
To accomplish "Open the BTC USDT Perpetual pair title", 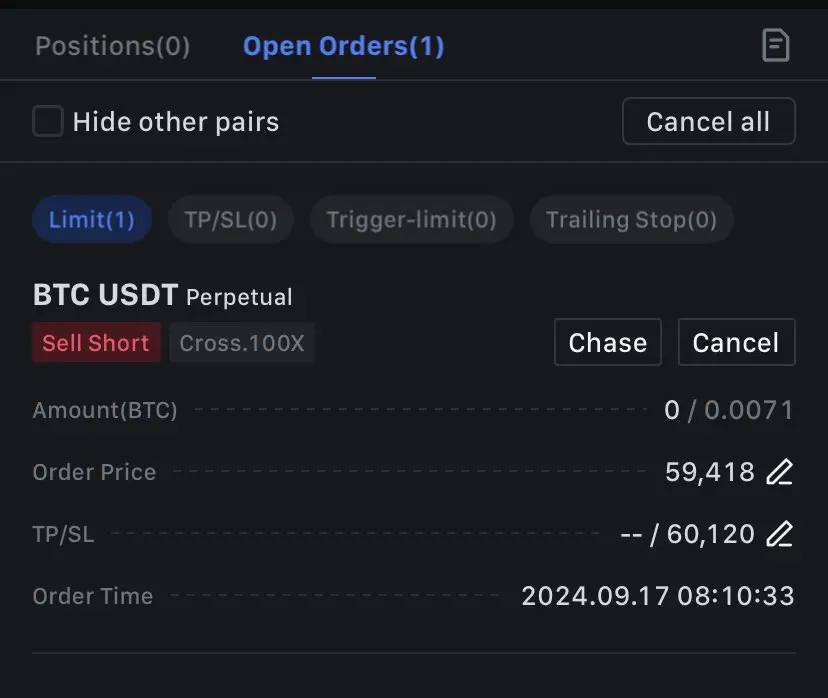I will 163,295.
